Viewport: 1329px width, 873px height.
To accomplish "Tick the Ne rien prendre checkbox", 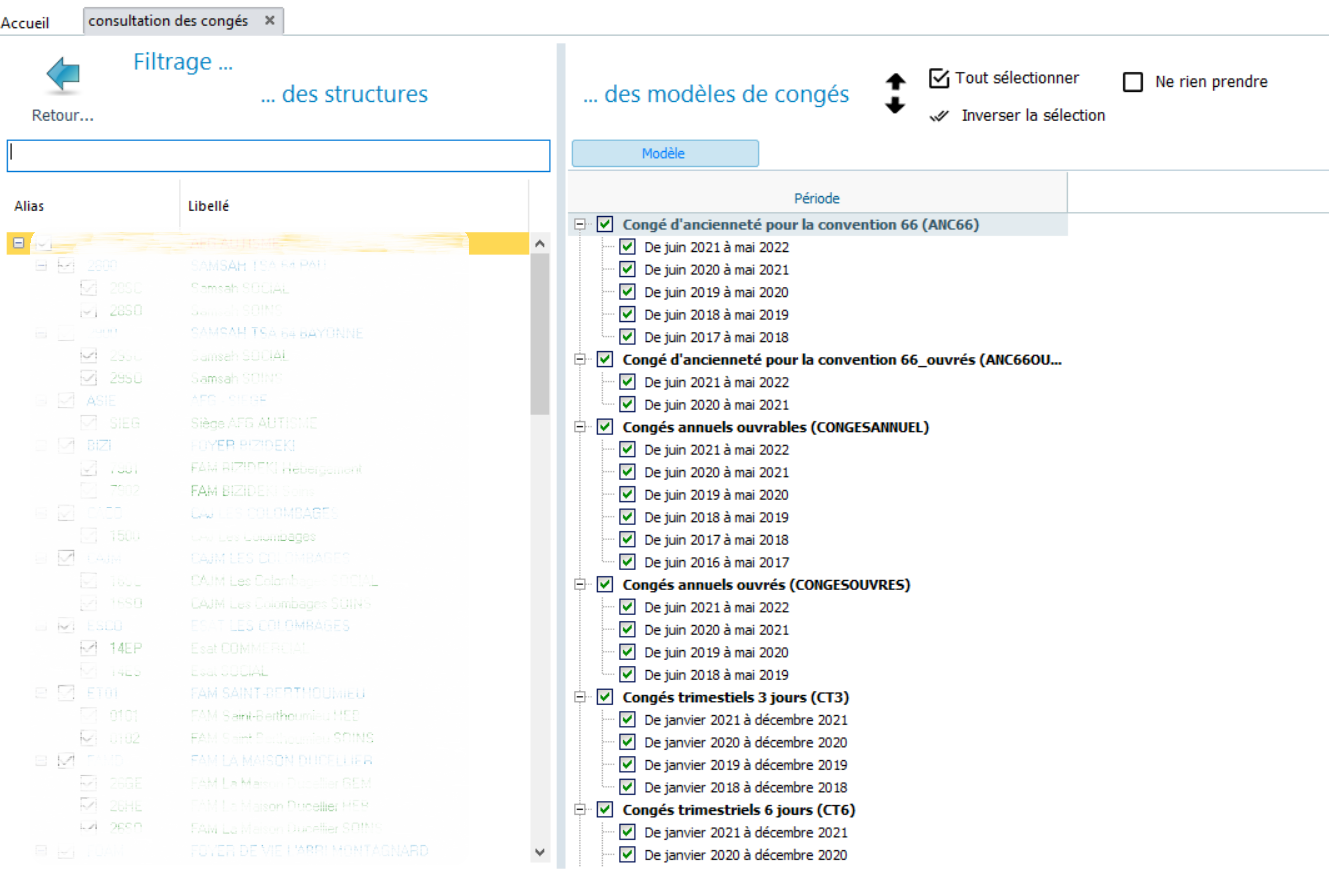I will 1133,82.
